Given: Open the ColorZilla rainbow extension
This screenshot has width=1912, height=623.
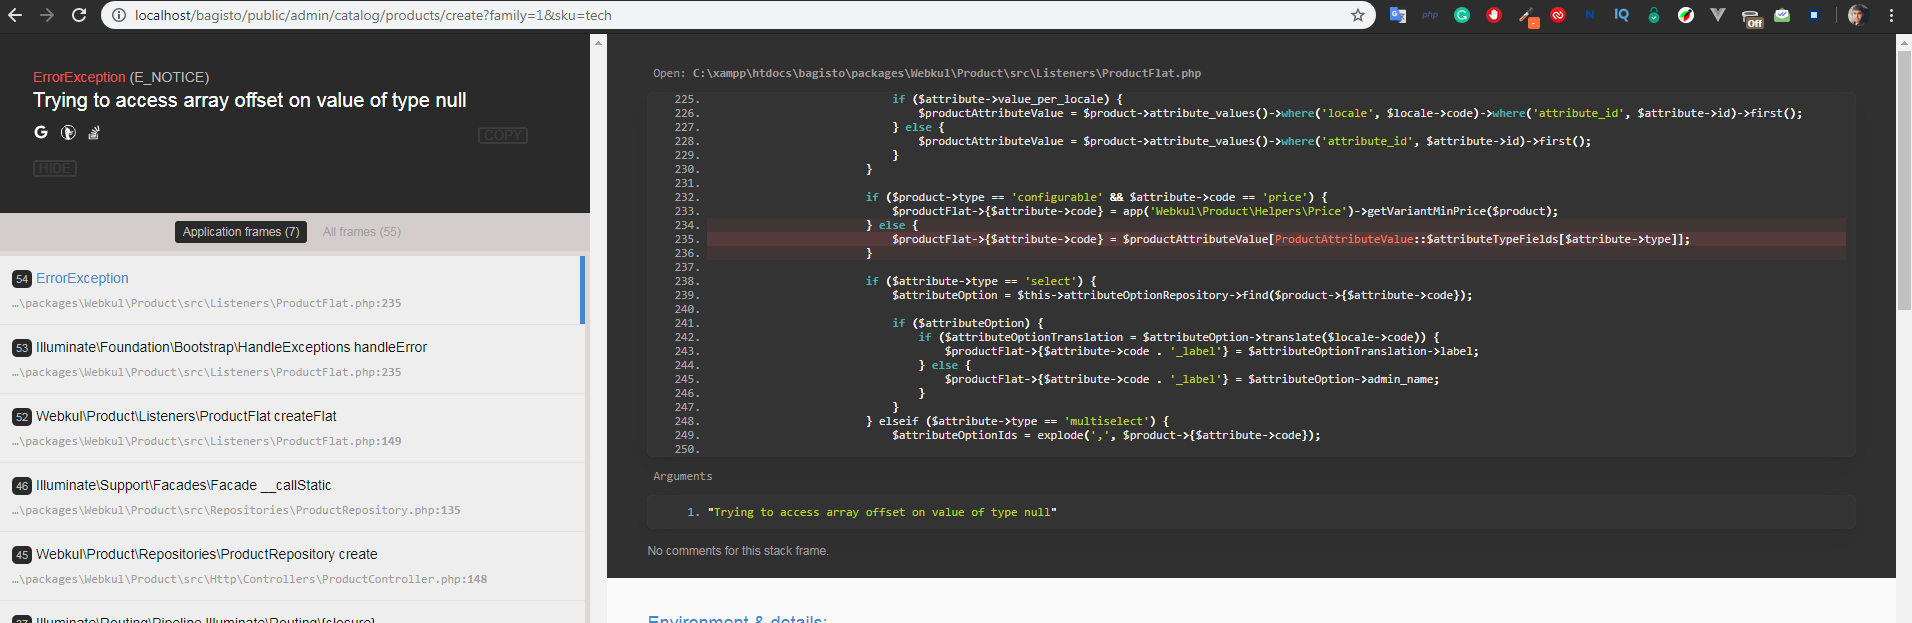Looking at the screenshot, I should [x=1686, y=15].
